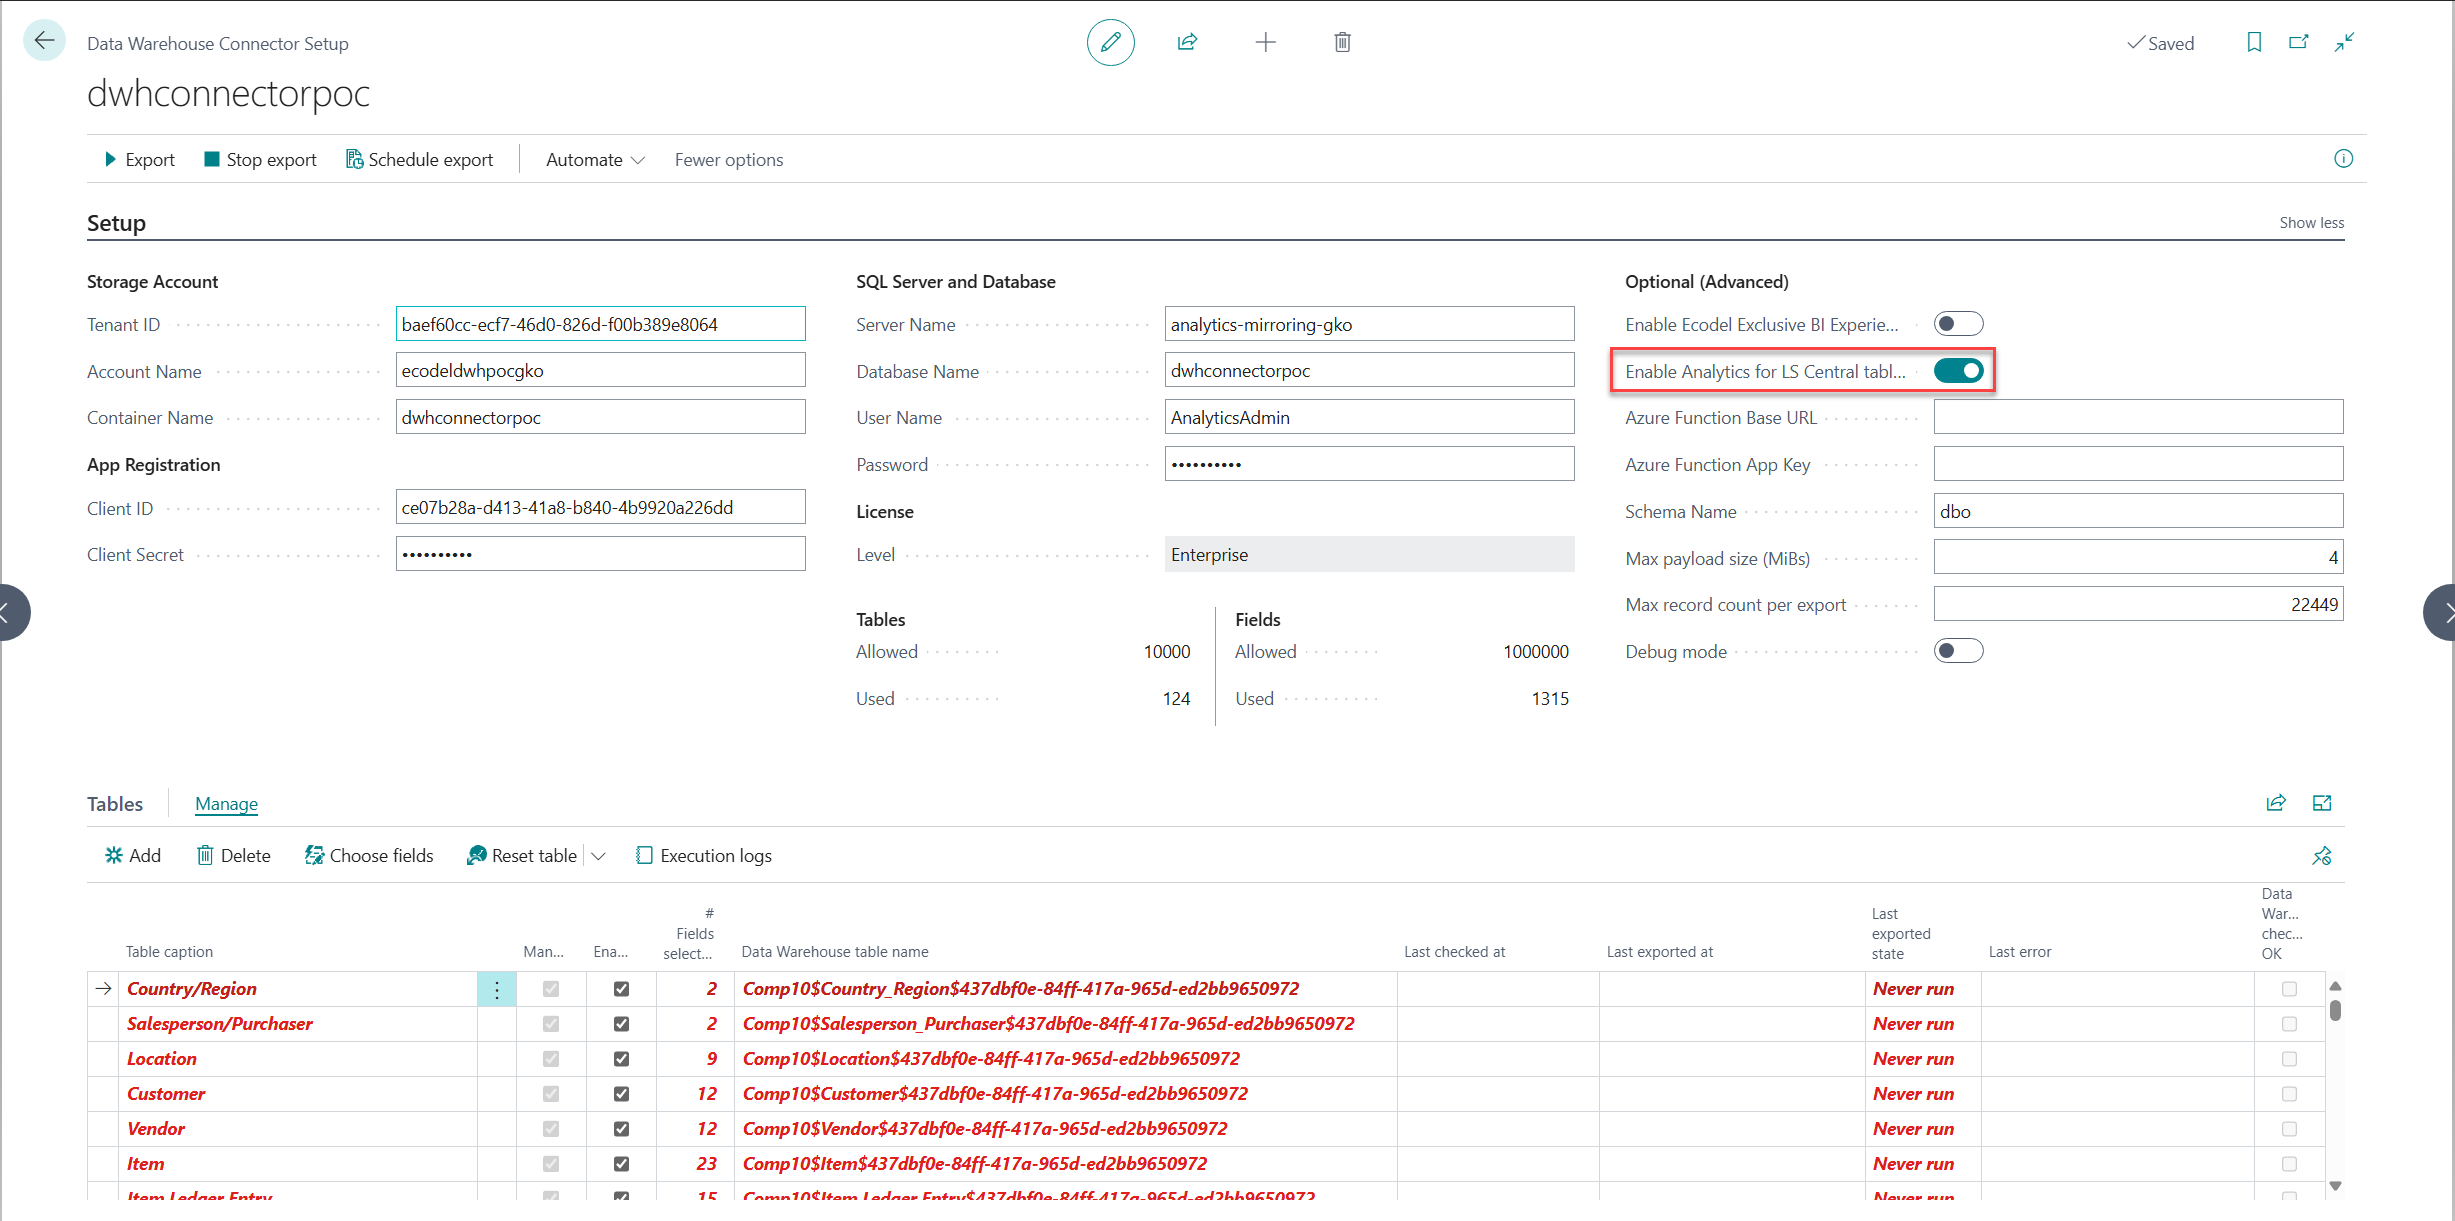Click the plus icon to add new

point(1265,42)
